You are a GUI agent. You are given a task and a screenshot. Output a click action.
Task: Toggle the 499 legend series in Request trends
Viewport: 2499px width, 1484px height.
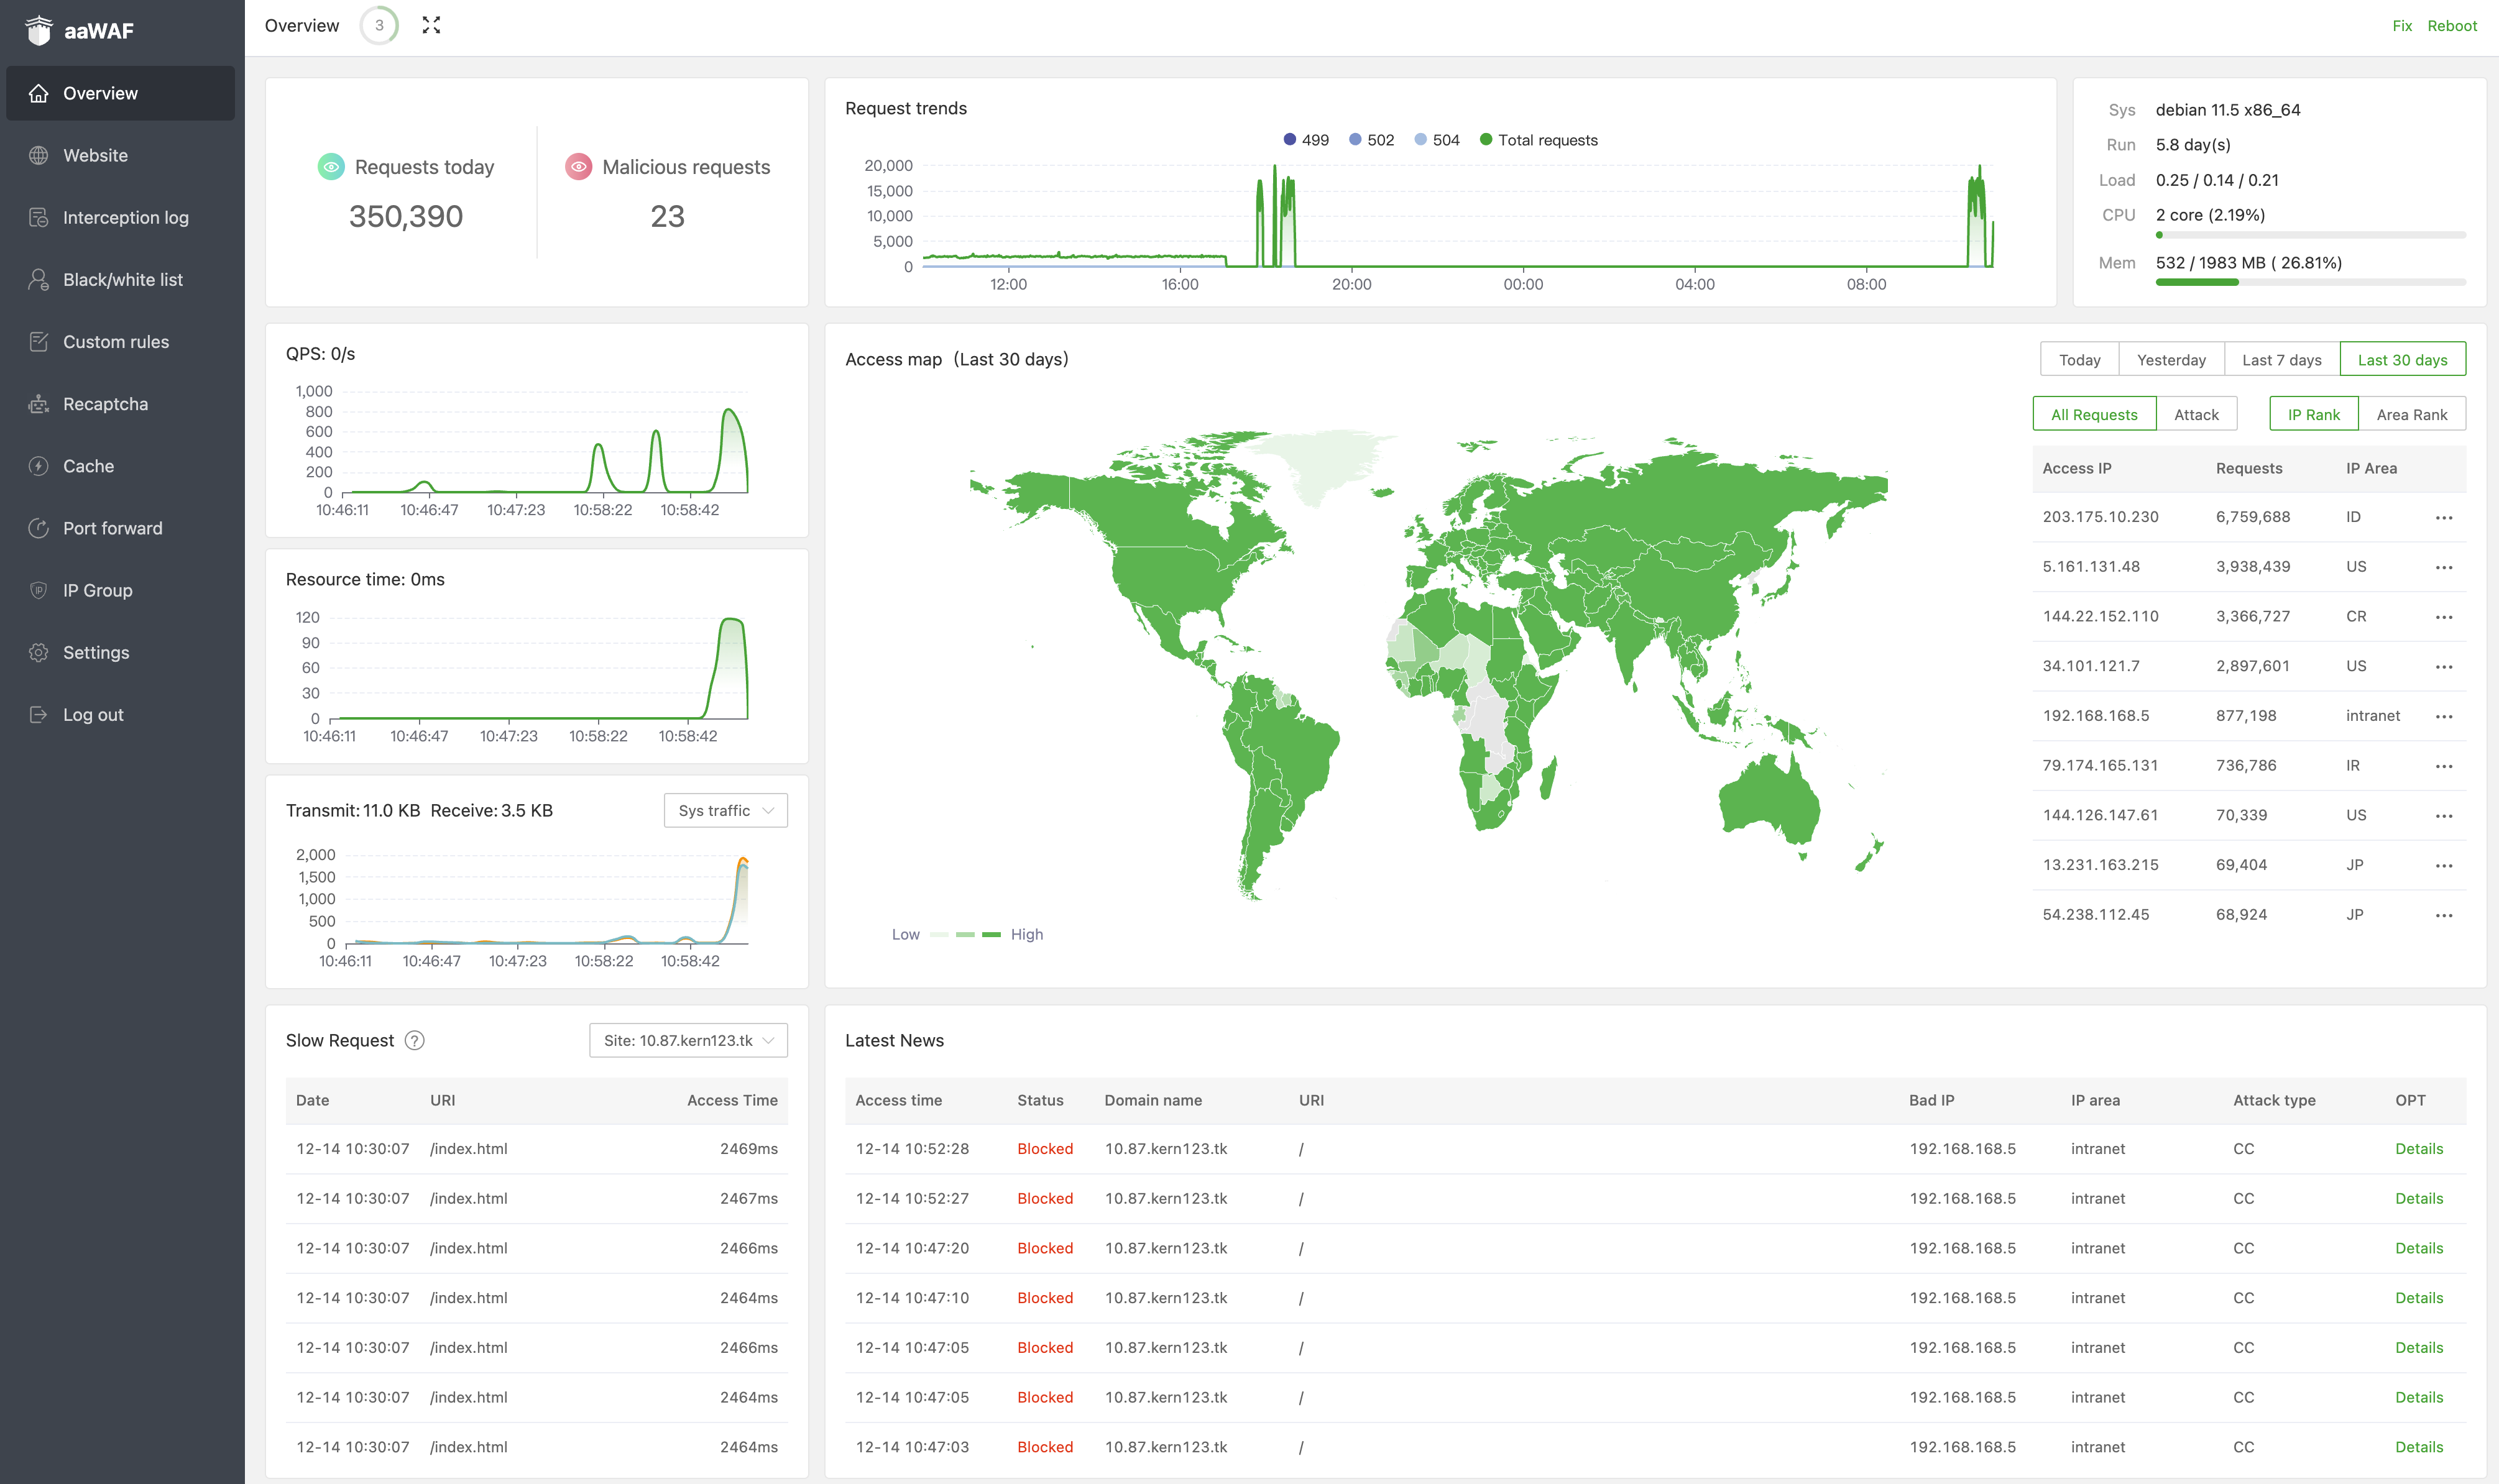point(1305,140)
